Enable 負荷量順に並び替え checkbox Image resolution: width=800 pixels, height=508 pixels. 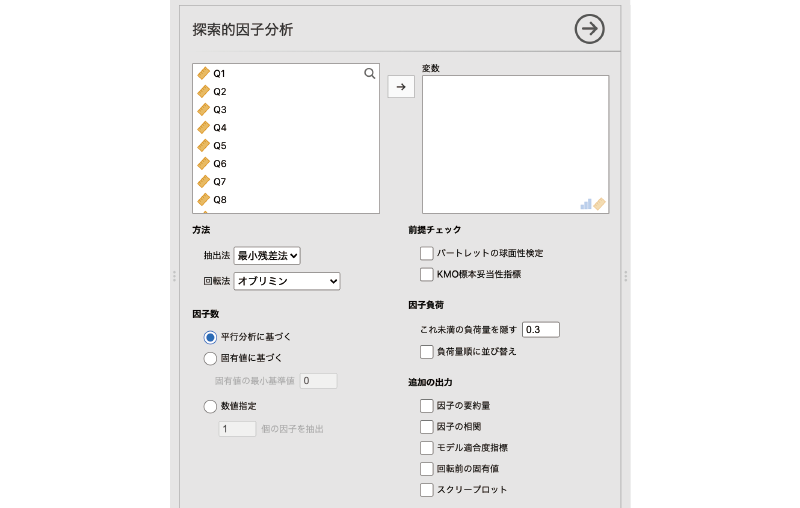click(x=427, y=352)
